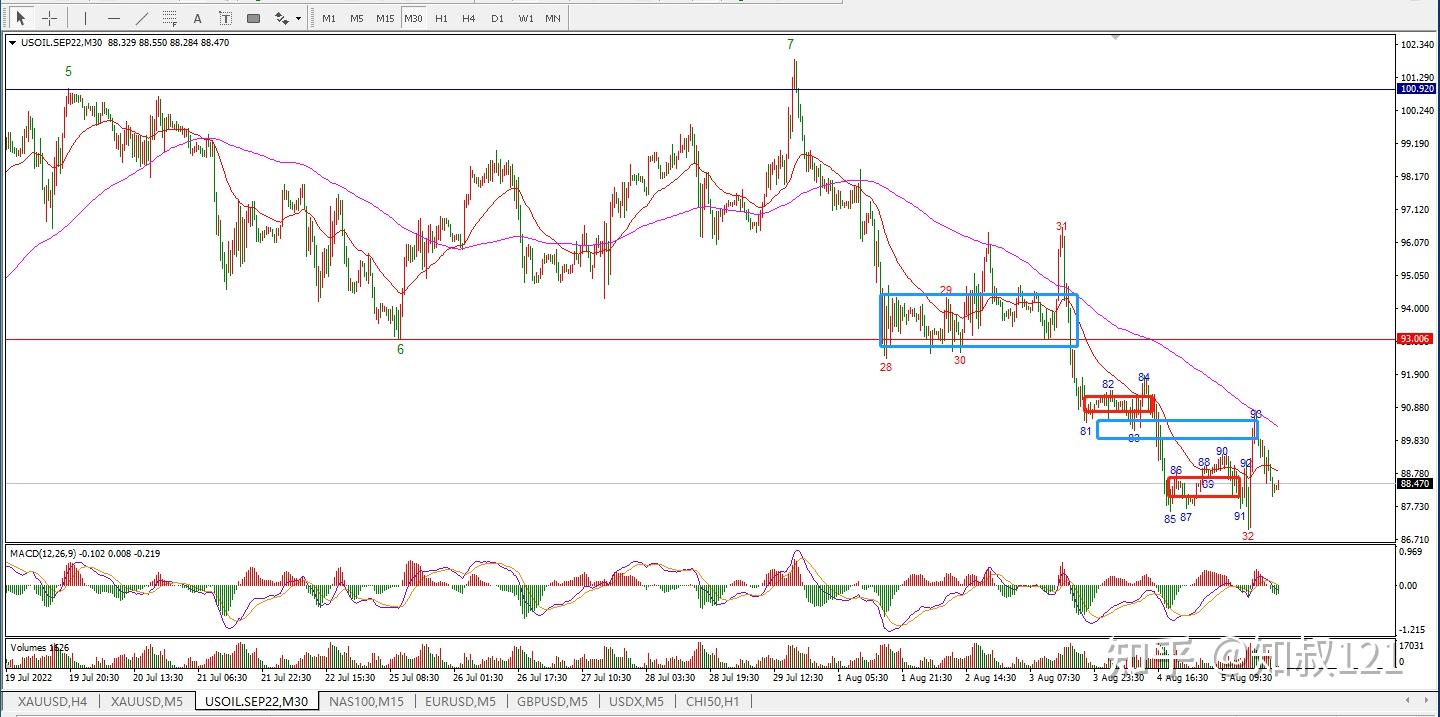Set chart period to MN monthly
The width and height of the screenshot is (1440, 717).
tap(552, 18)
